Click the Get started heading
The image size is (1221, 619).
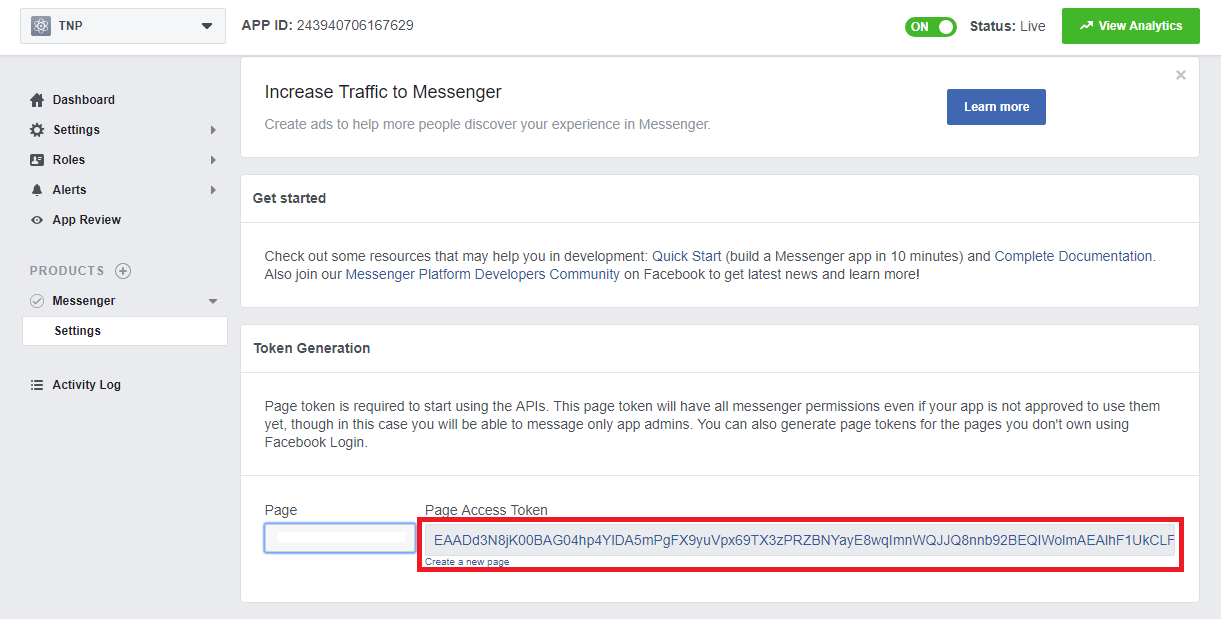tap(289, 198)
